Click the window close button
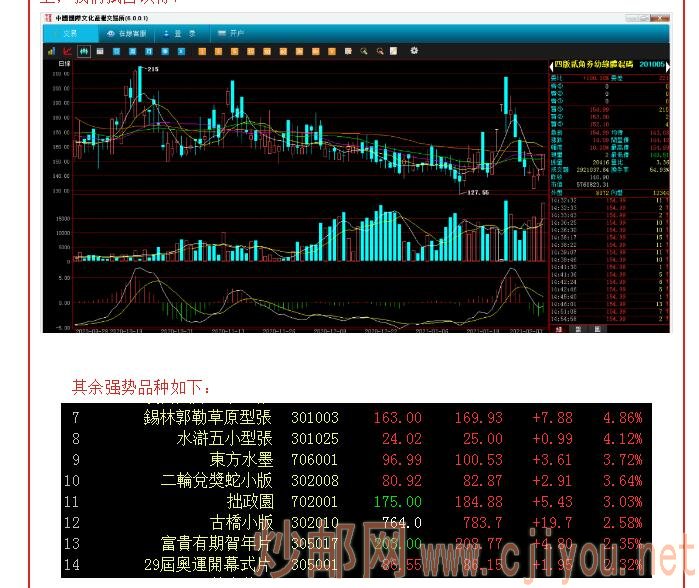 pos(663,18)
